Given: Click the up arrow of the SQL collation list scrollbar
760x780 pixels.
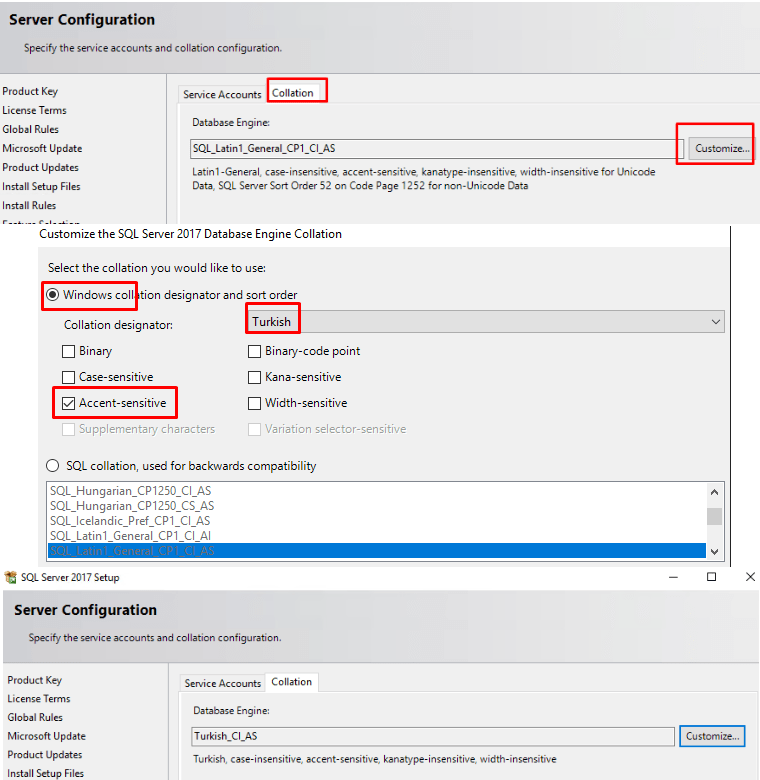Looking at the screenshot, I should click(x=714, y=492).
